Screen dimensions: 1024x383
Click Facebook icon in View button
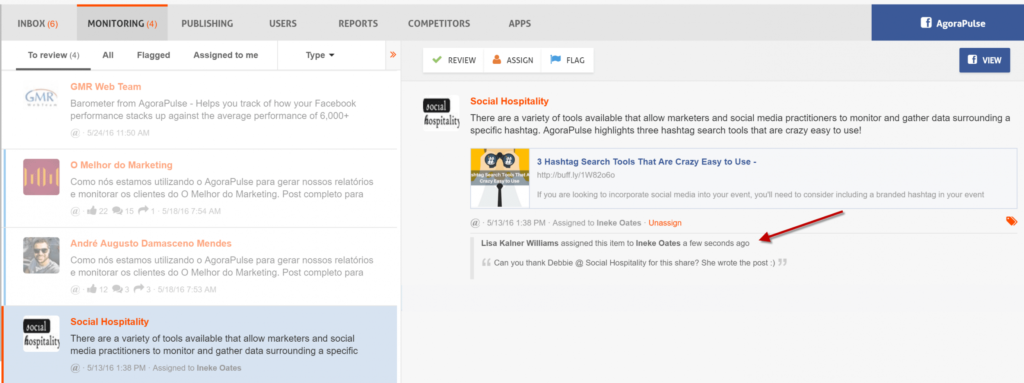point(972,60)
